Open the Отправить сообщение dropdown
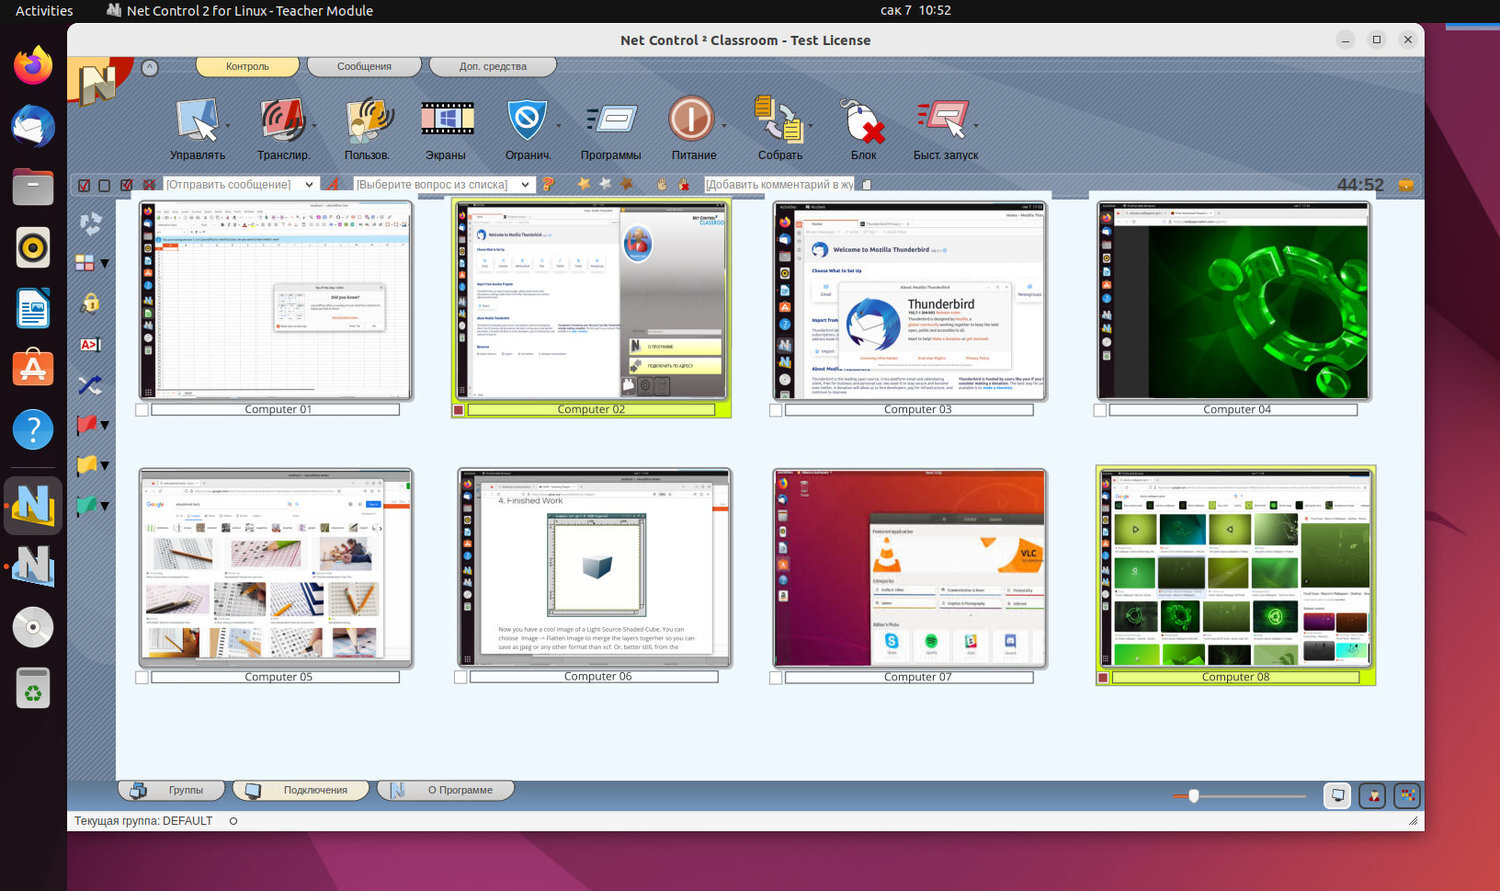1500x891 pixels. [311, 184]
